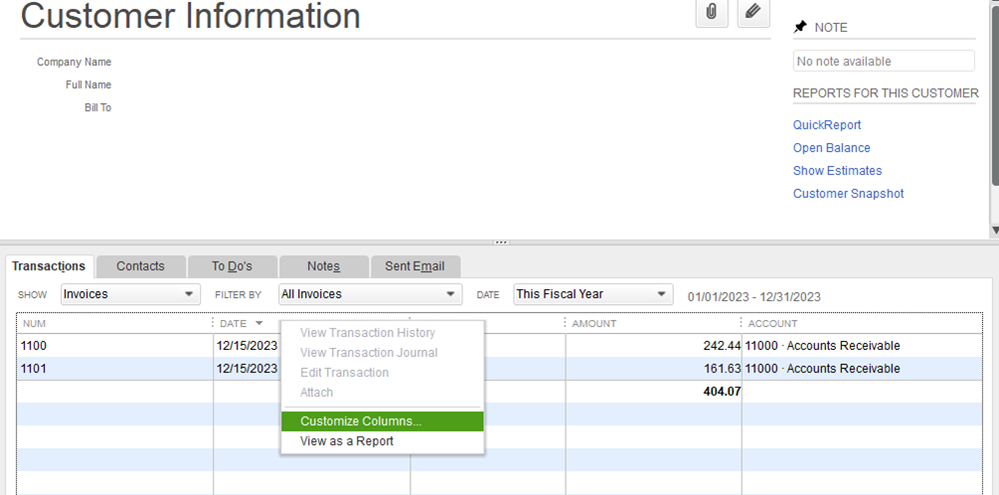Click the date 12/15/2023 in row 1101
The width and height of the screenshot is (999, 495).
(x=247, y=369)
